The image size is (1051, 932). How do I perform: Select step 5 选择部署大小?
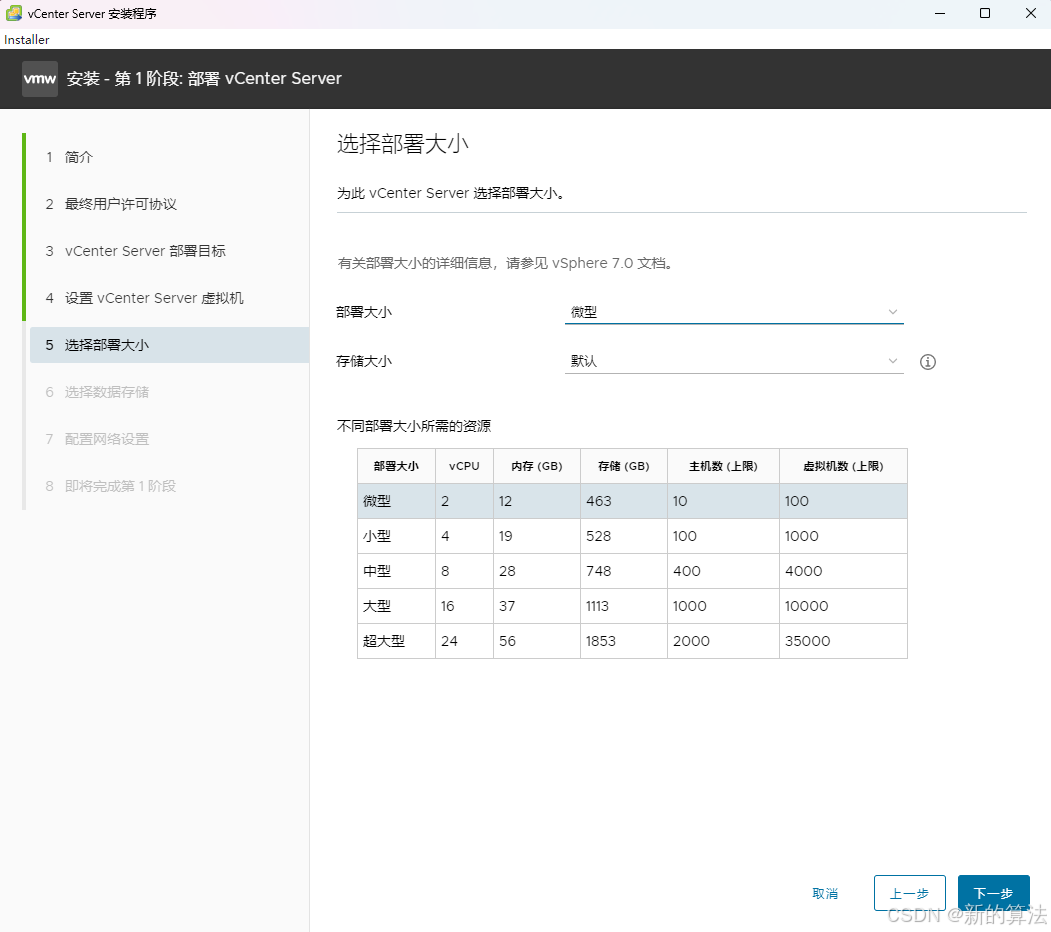(x=170, y=345)
